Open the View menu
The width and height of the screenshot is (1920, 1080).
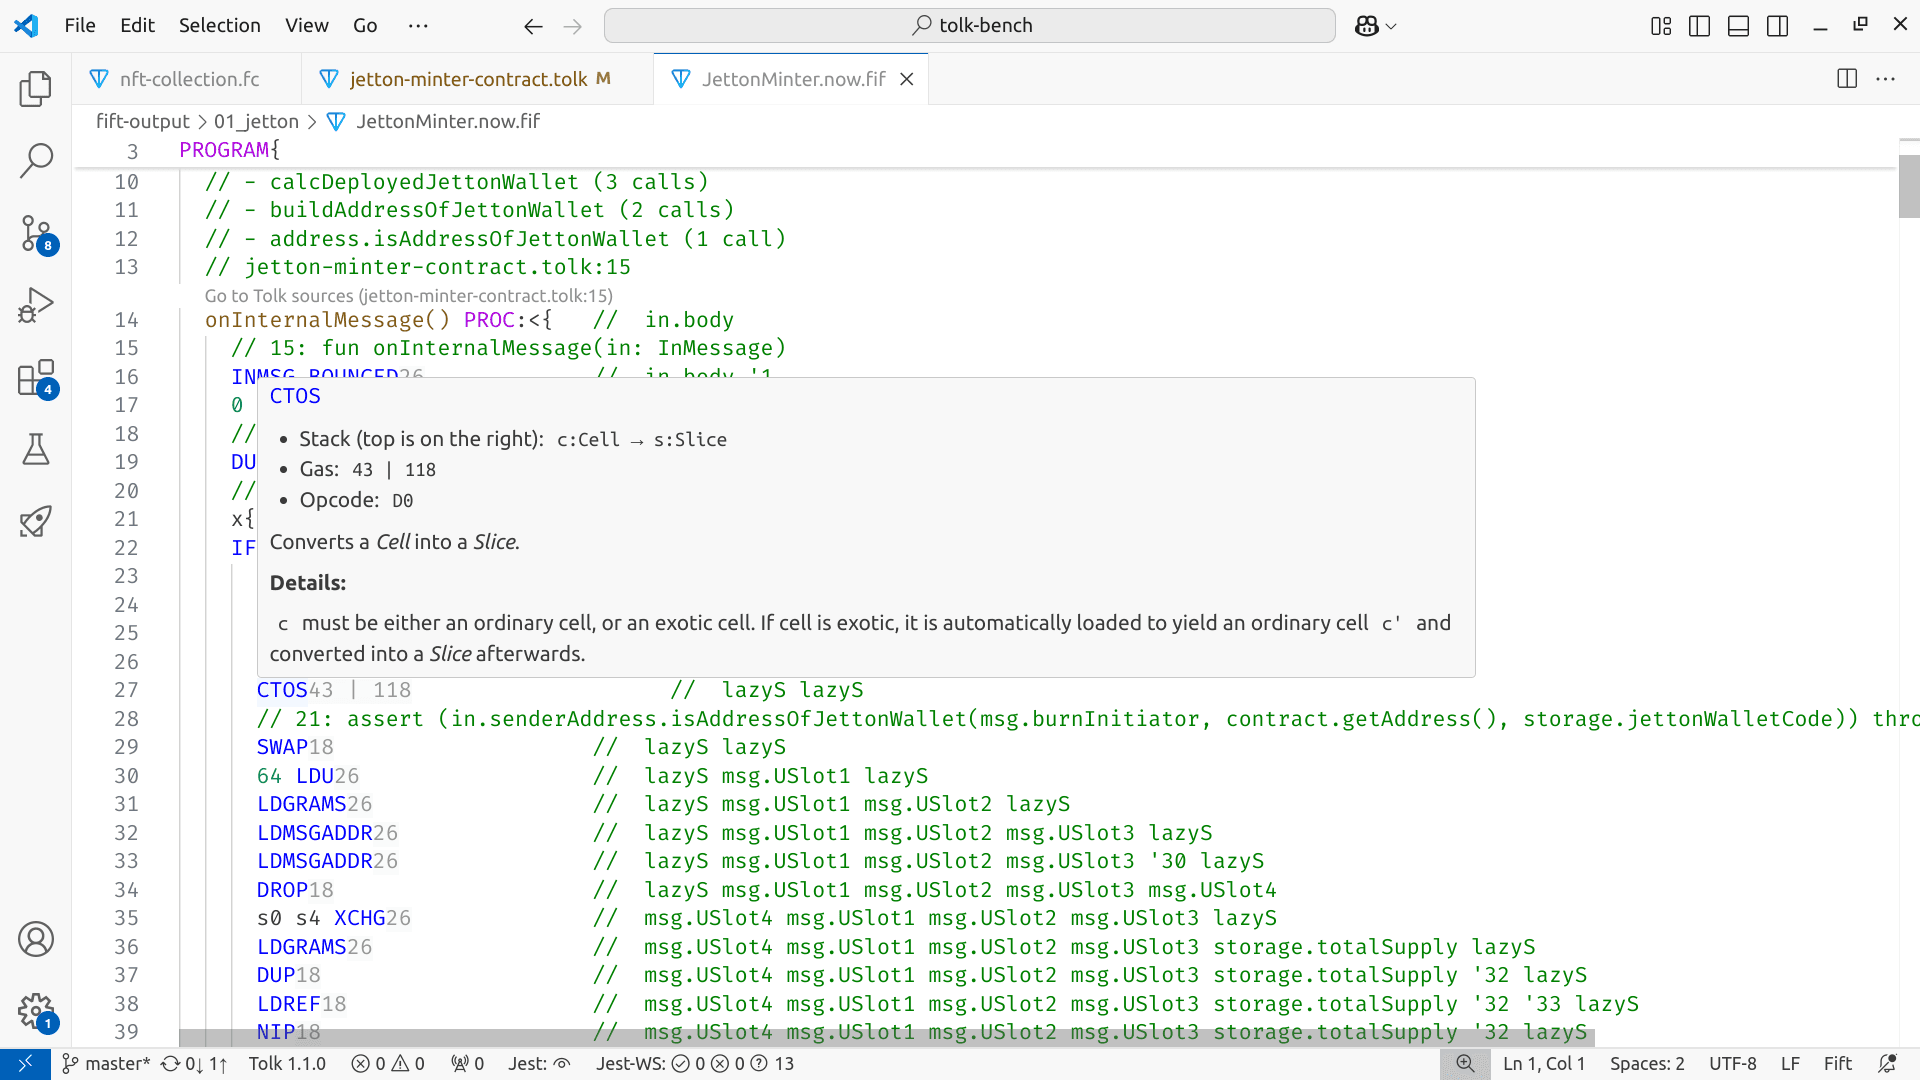point(306,25)
